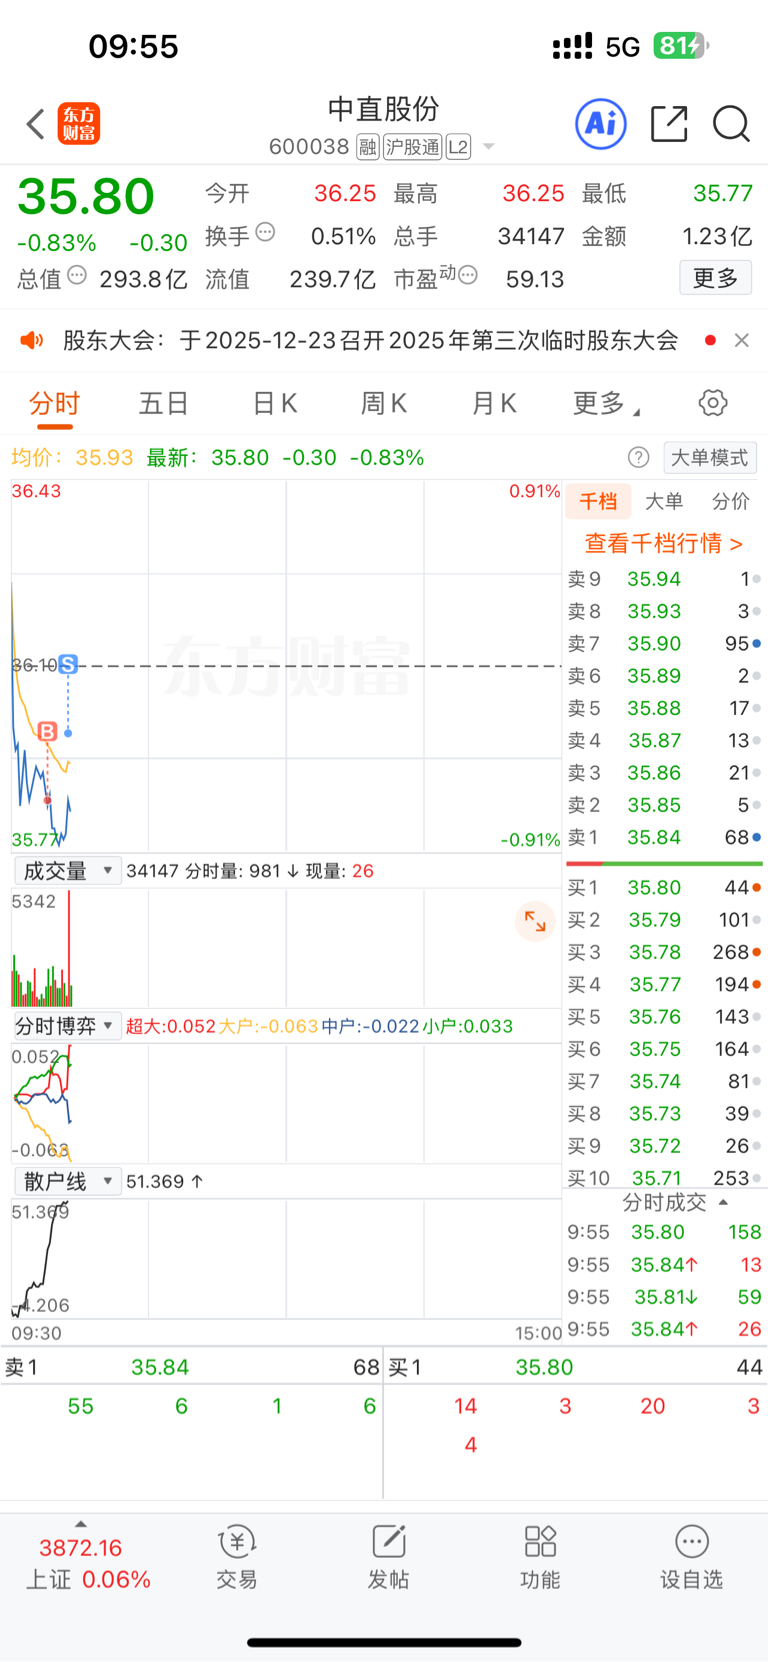Viewport: 768px width, 1662px height.
Task: Open the 功能 functions icon
Action: (x=540, y=1558)
